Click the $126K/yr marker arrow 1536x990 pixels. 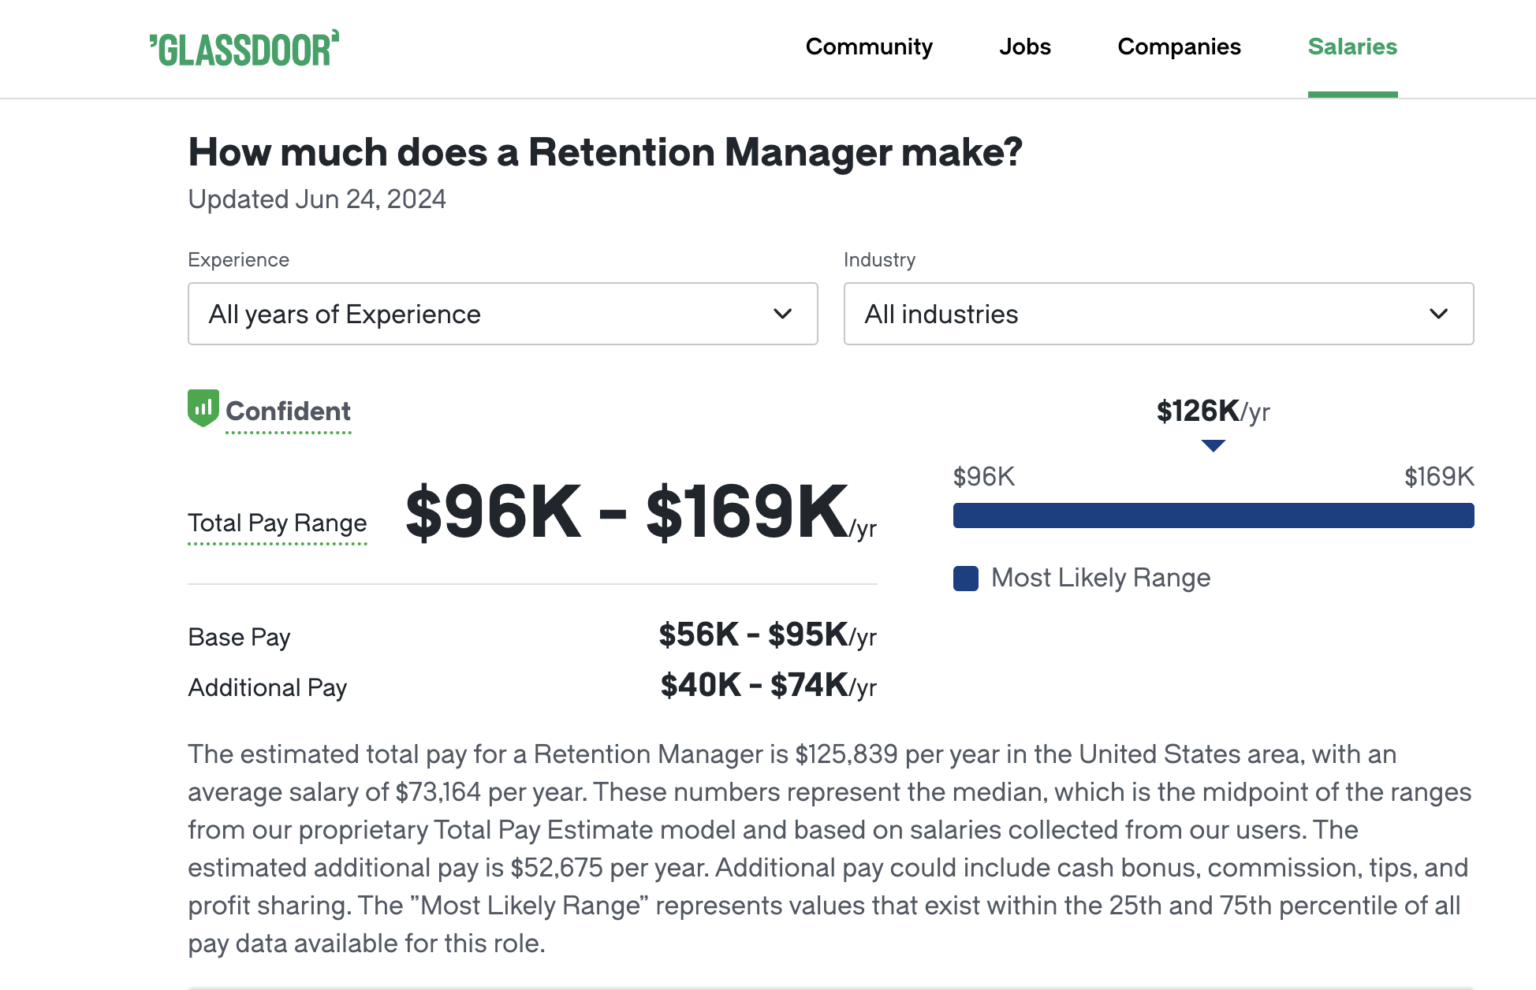tap(1213, 446)
